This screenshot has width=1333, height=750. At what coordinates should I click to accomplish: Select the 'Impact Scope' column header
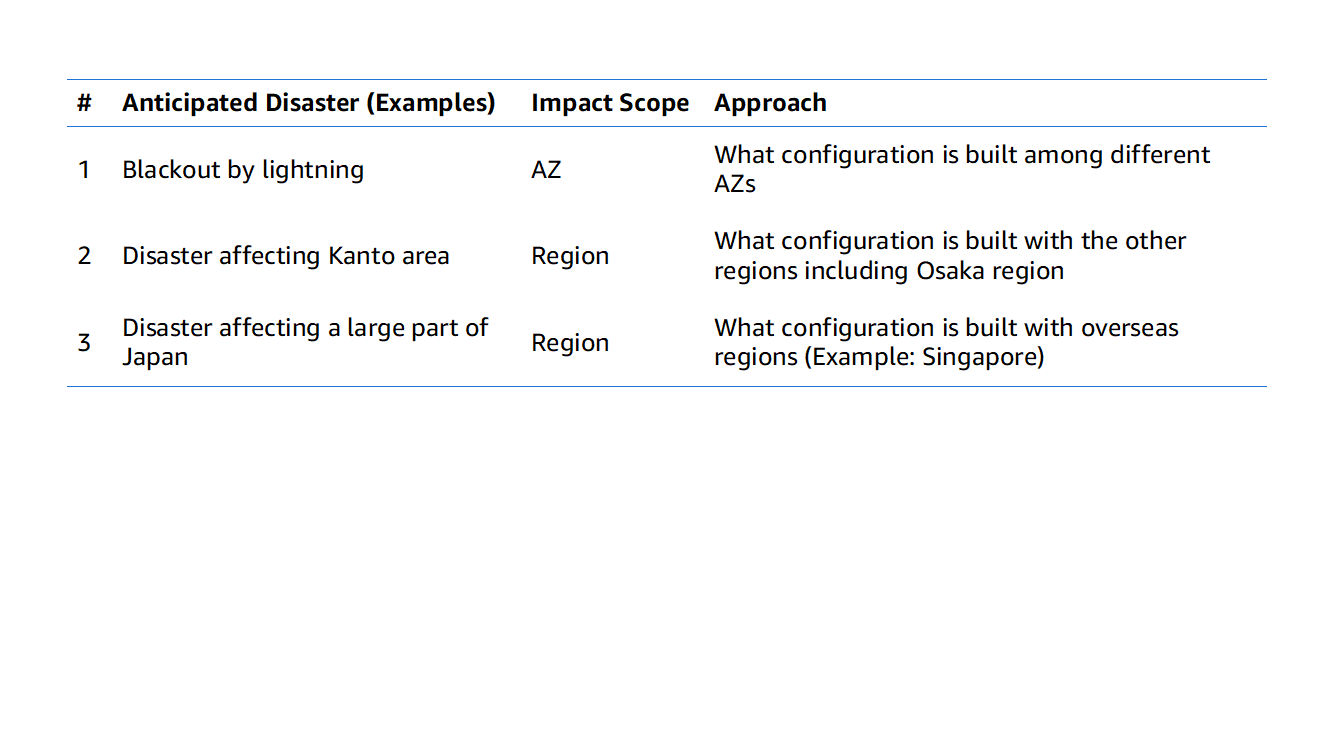610,103
